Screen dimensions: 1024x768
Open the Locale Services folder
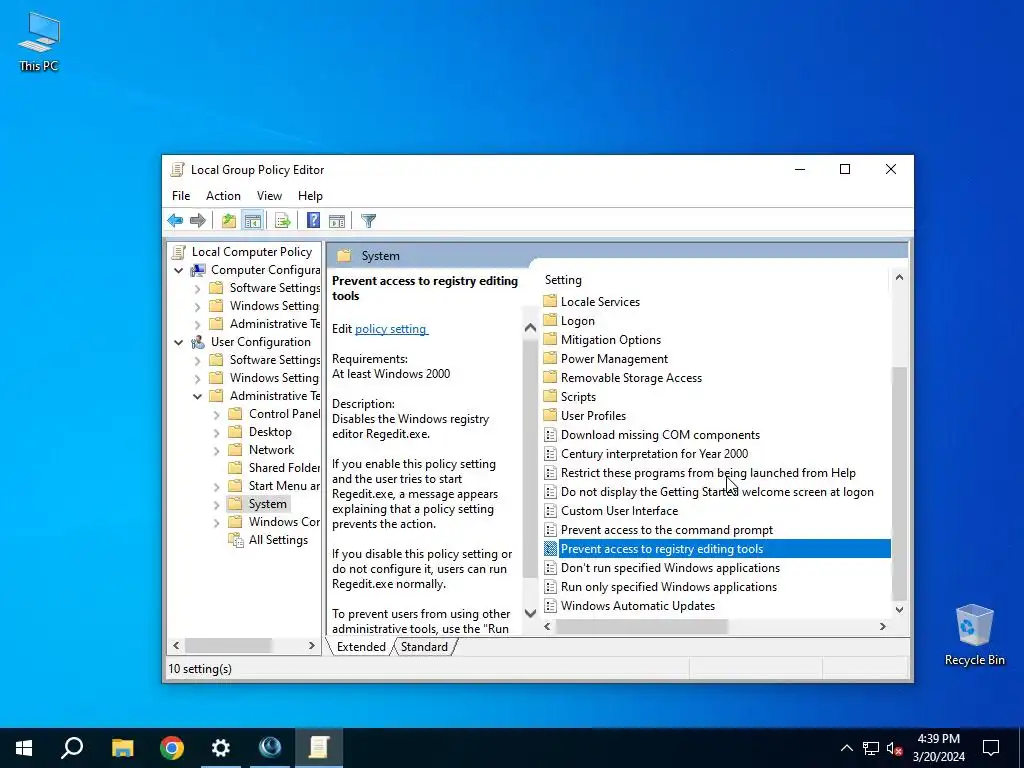pyautogui.click(x=600, y=302)
